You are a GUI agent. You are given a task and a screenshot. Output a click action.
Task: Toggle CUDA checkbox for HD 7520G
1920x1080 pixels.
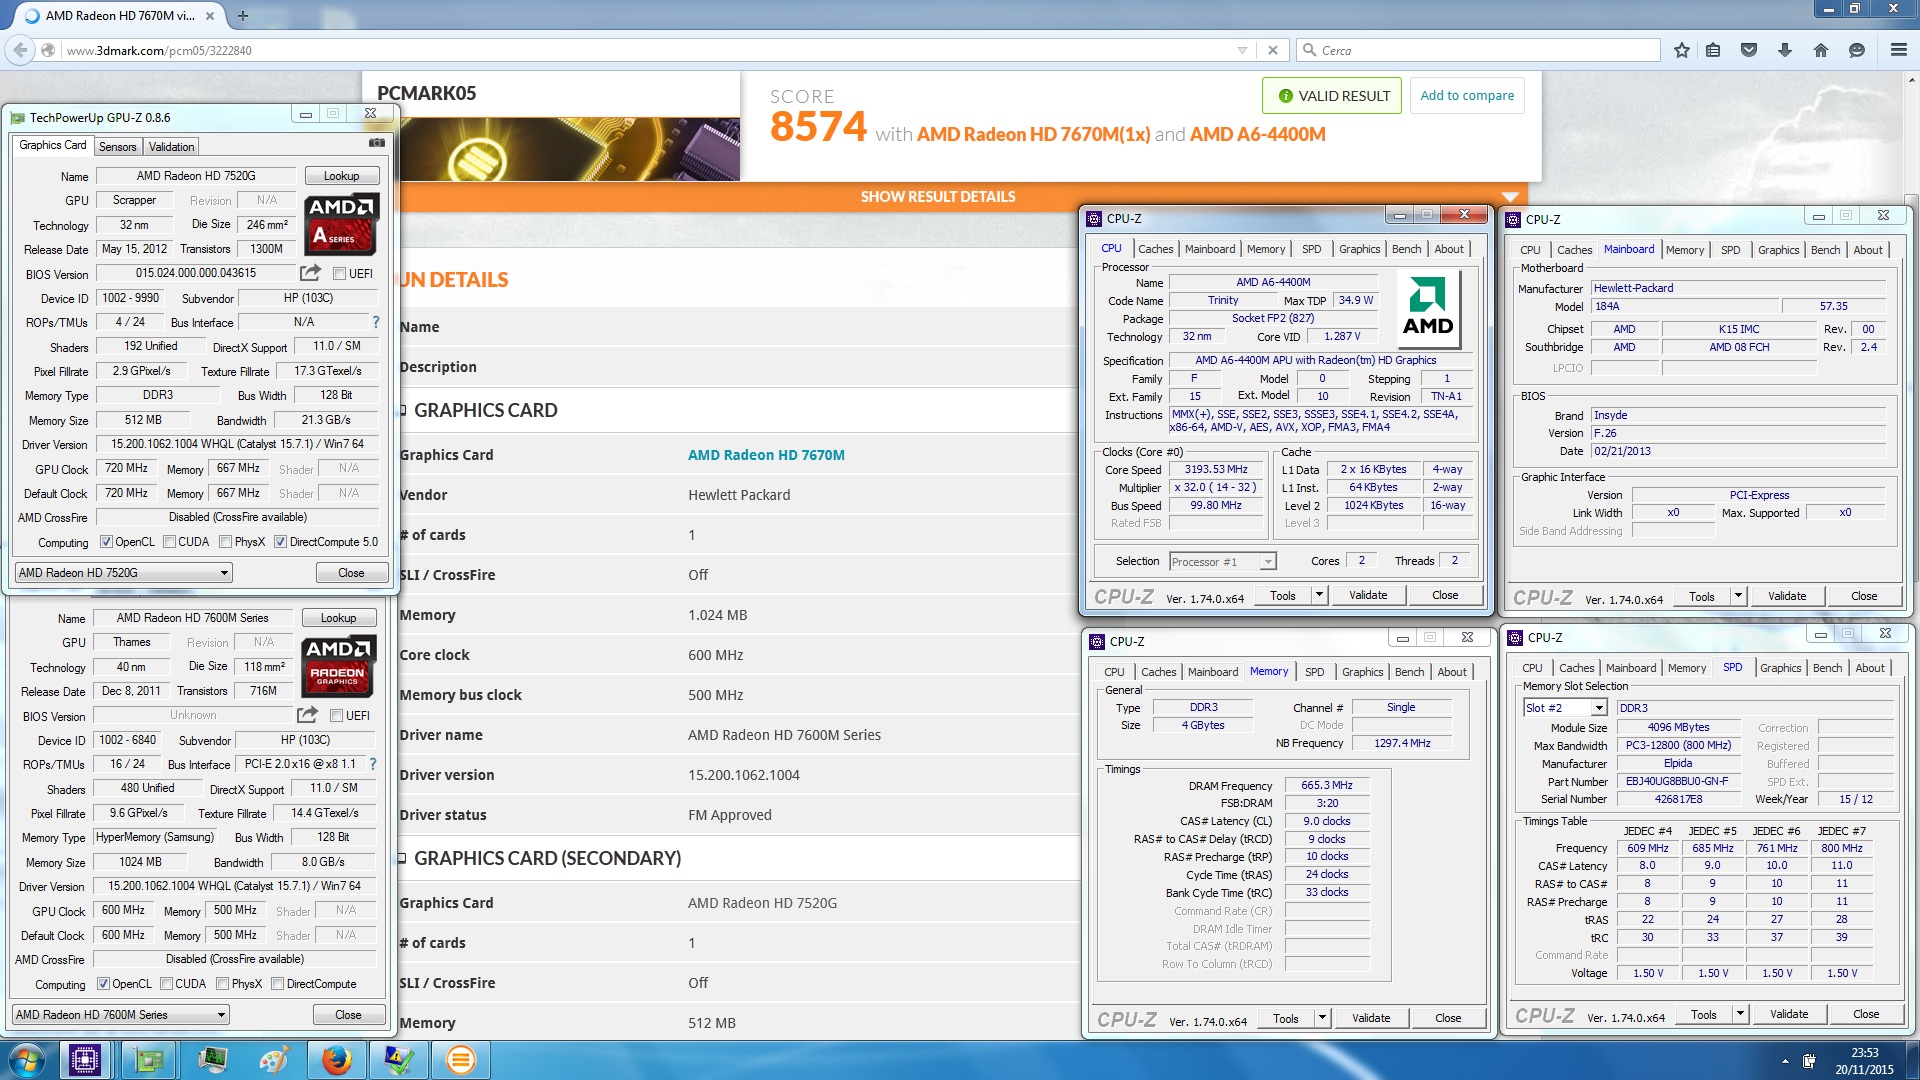169,542
